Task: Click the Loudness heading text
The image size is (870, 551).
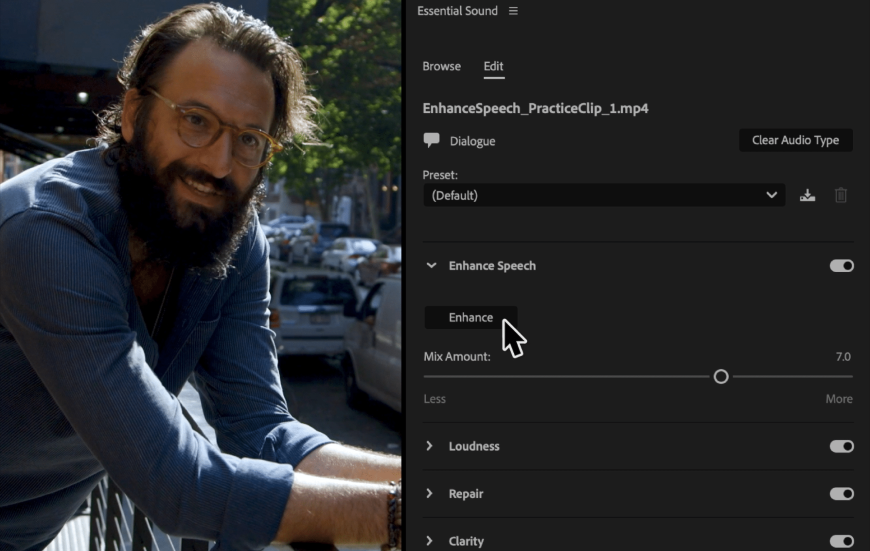Action: 474,446
